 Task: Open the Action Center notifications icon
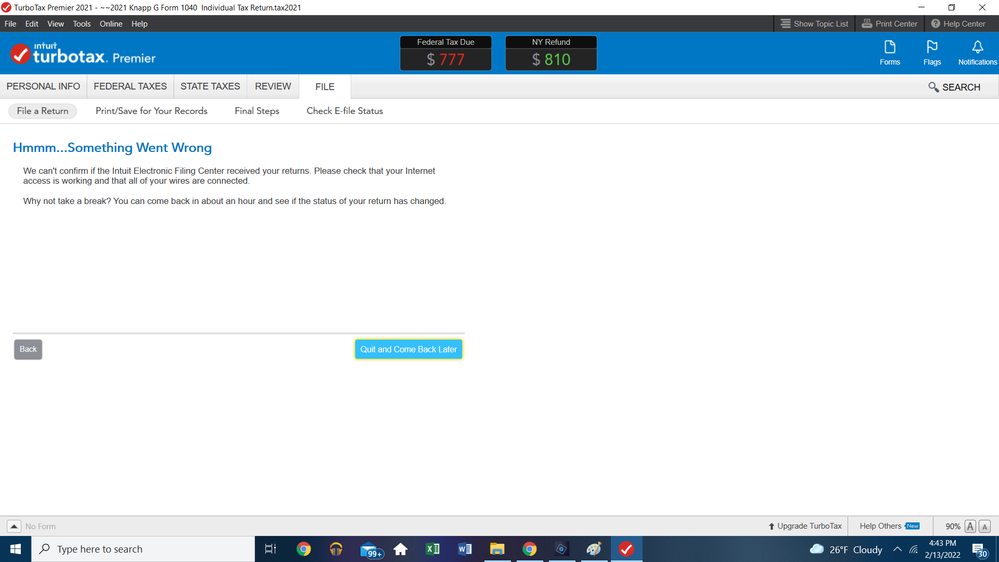(x=981, y=549)
